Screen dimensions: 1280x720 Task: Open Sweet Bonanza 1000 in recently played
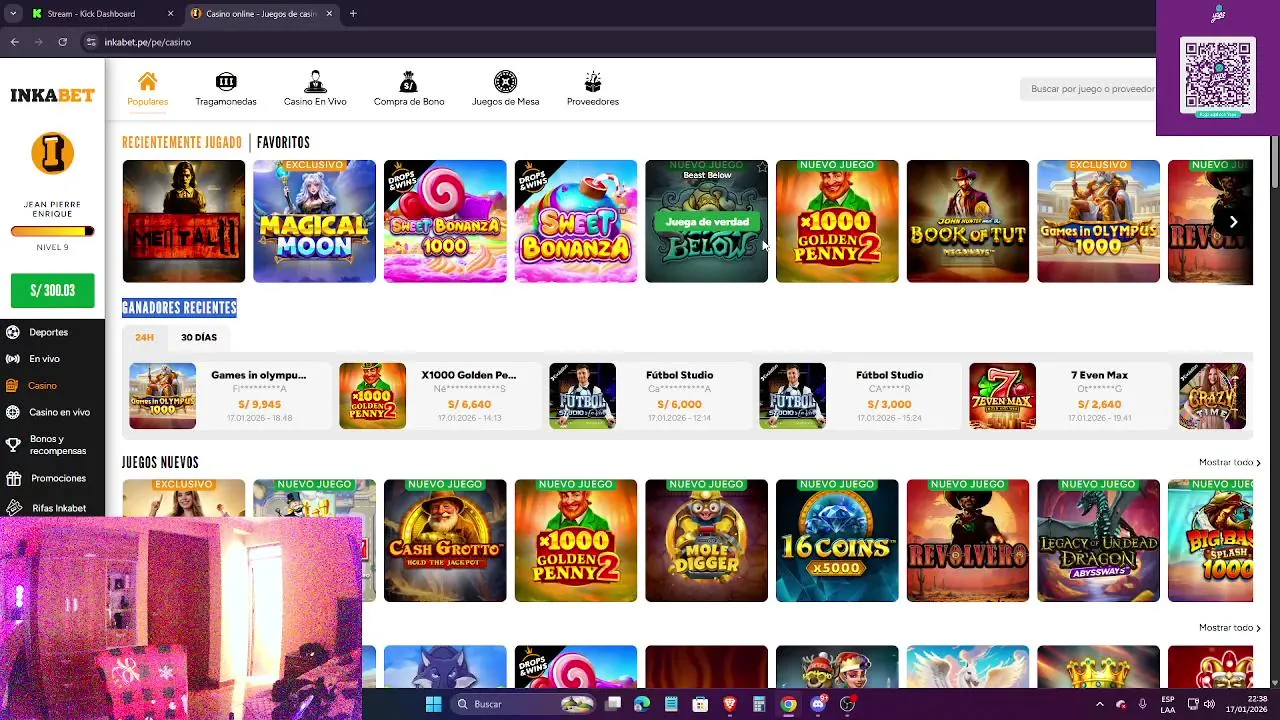445,221
